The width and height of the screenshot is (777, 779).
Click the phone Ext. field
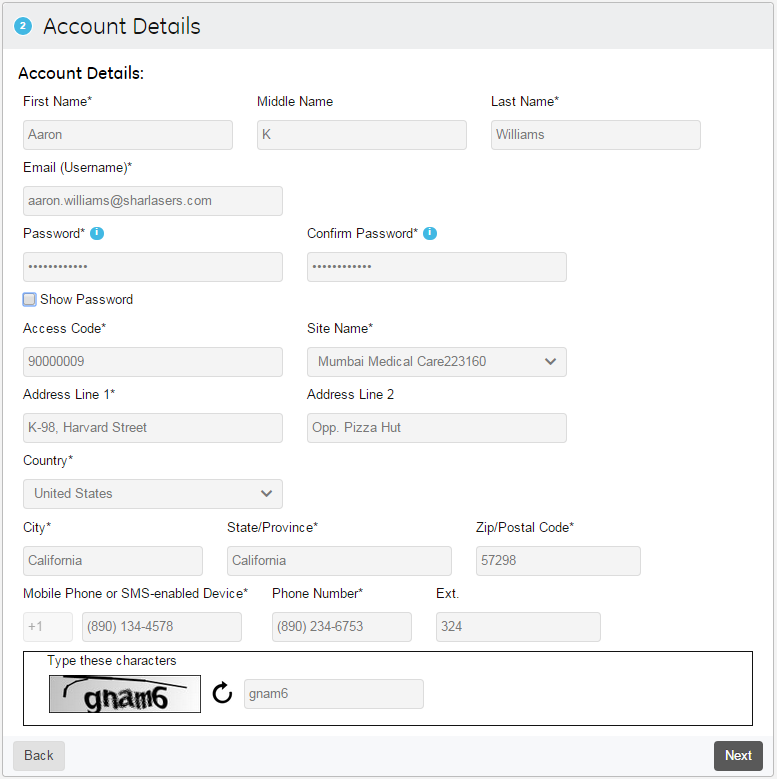click(x=518, y=627)
